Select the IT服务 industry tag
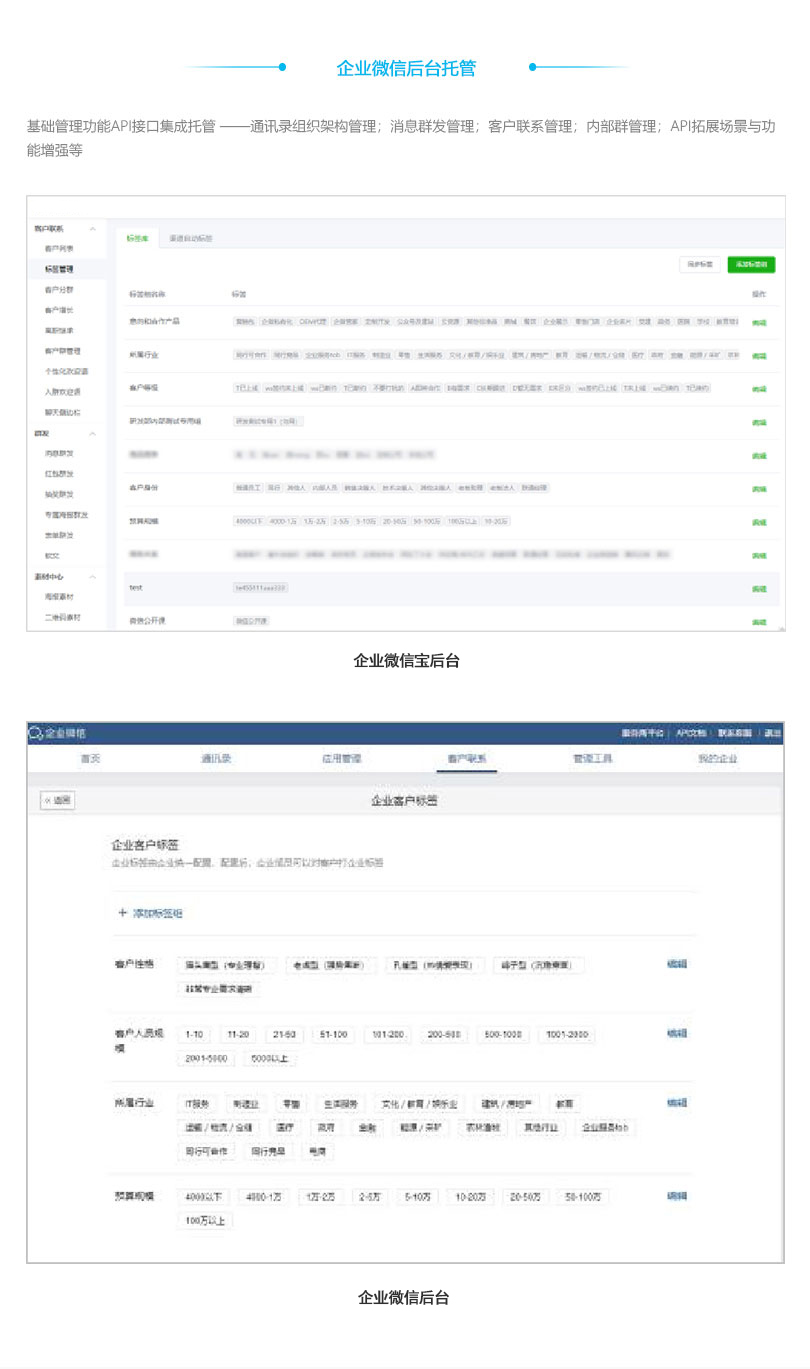The width and height of the screenshot is (810, 1369). (x=197, y=1104)
